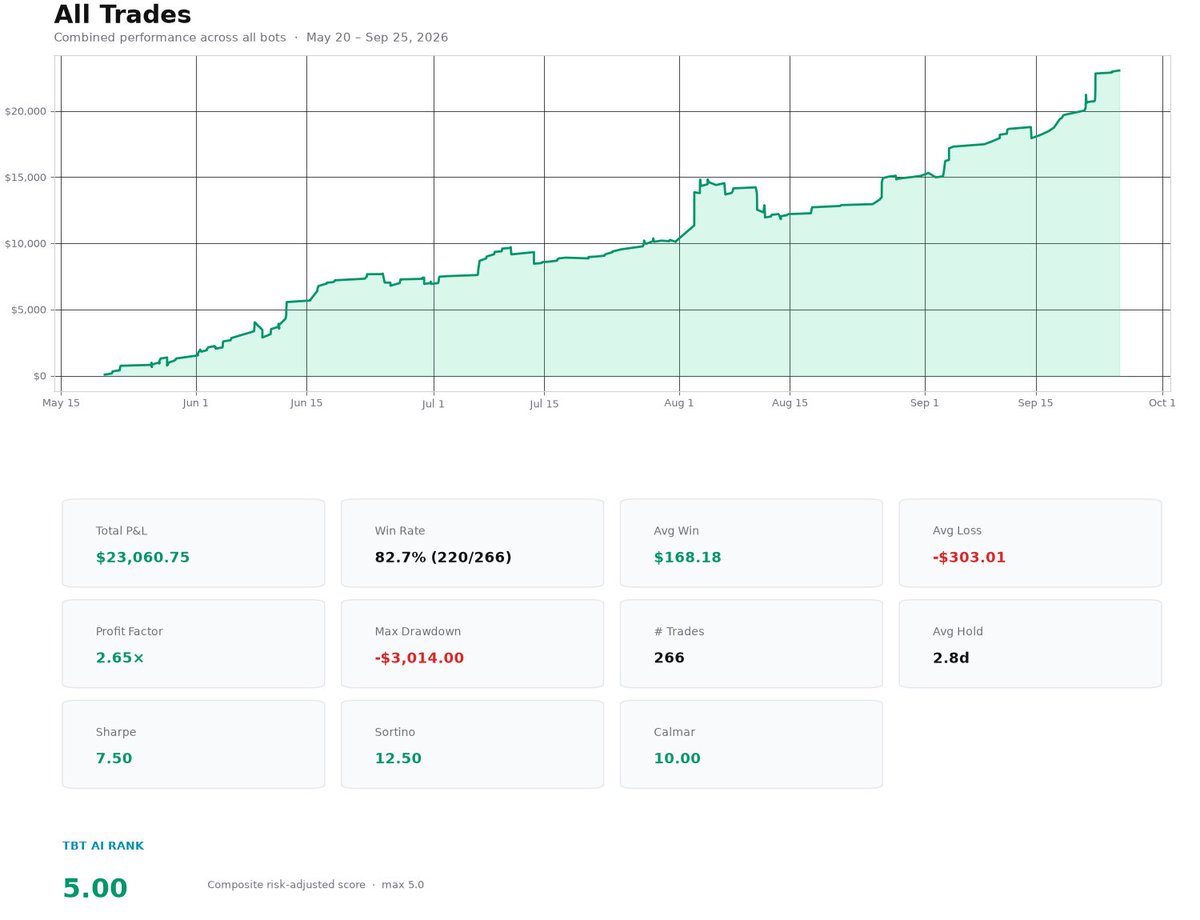Select the Sharpe label

tap(116, 732)
